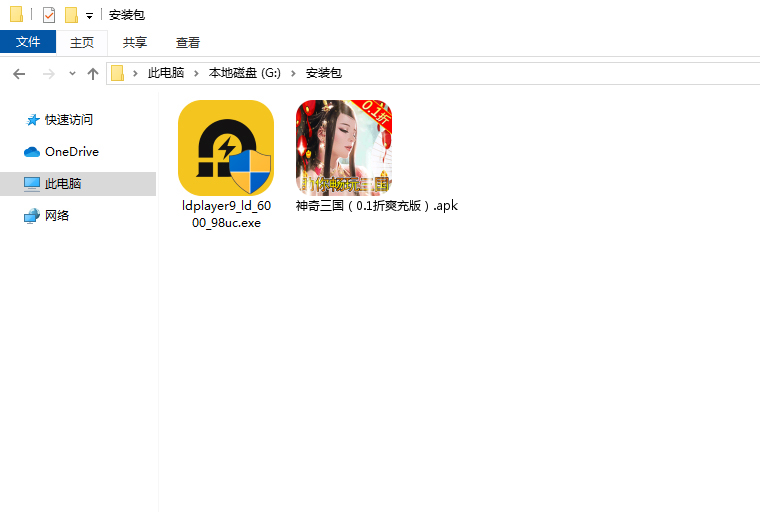Navigate to 本地磁盘 (G:) in address bar
760x512 pixels.
245,73
